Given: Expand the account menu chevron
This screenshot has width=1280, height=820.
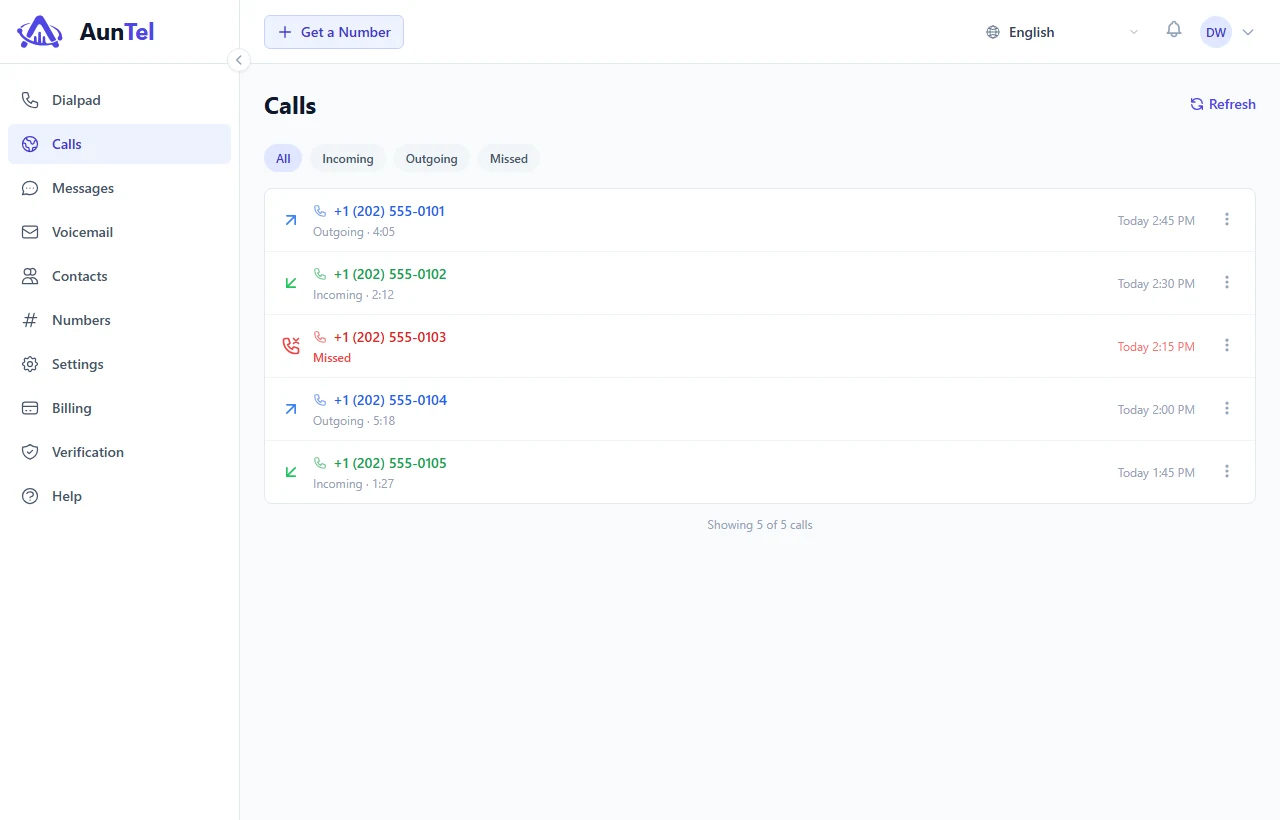Looking at the screenshot, I should click(1248, 32).
